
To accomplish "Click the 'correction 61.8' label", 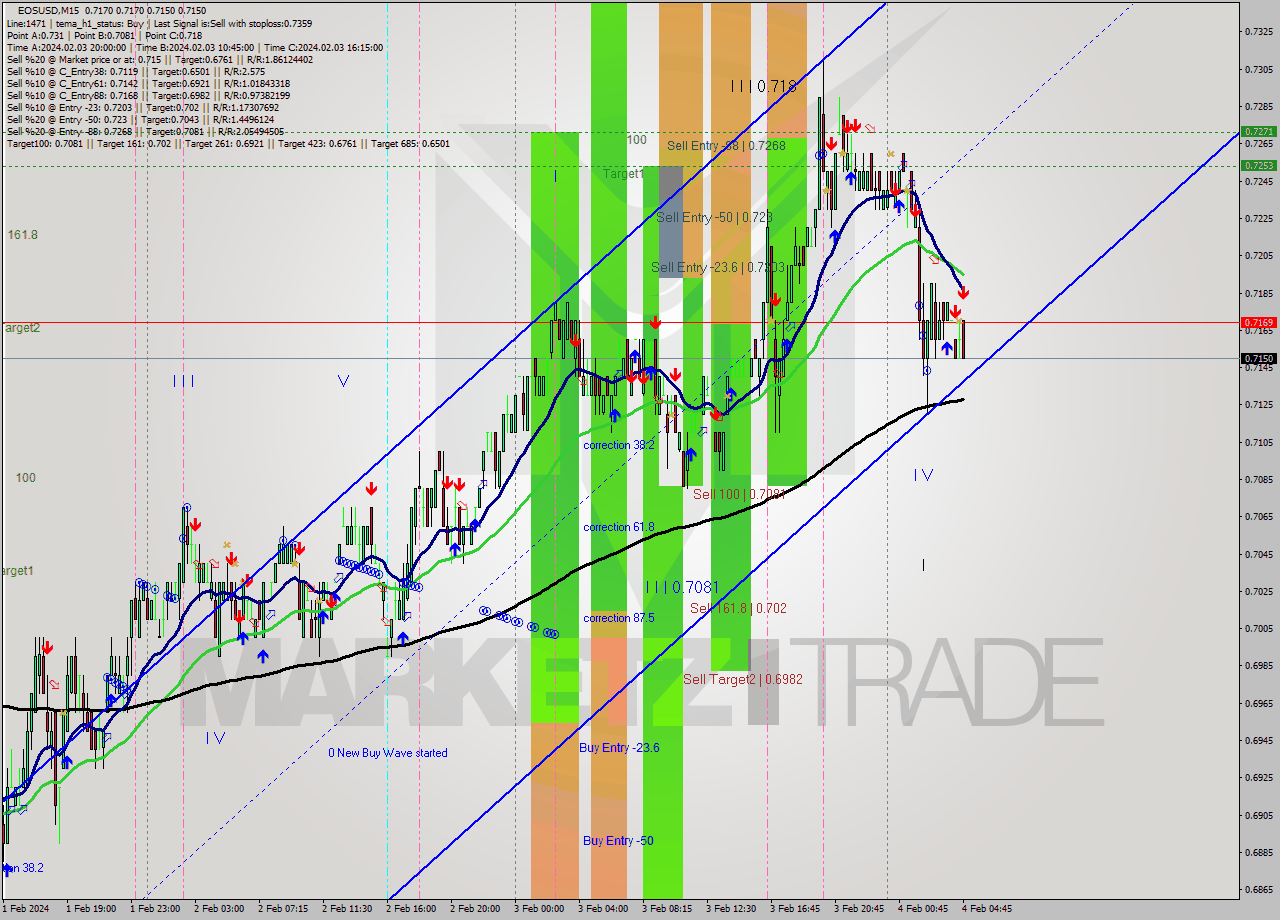I will (619, 527).
